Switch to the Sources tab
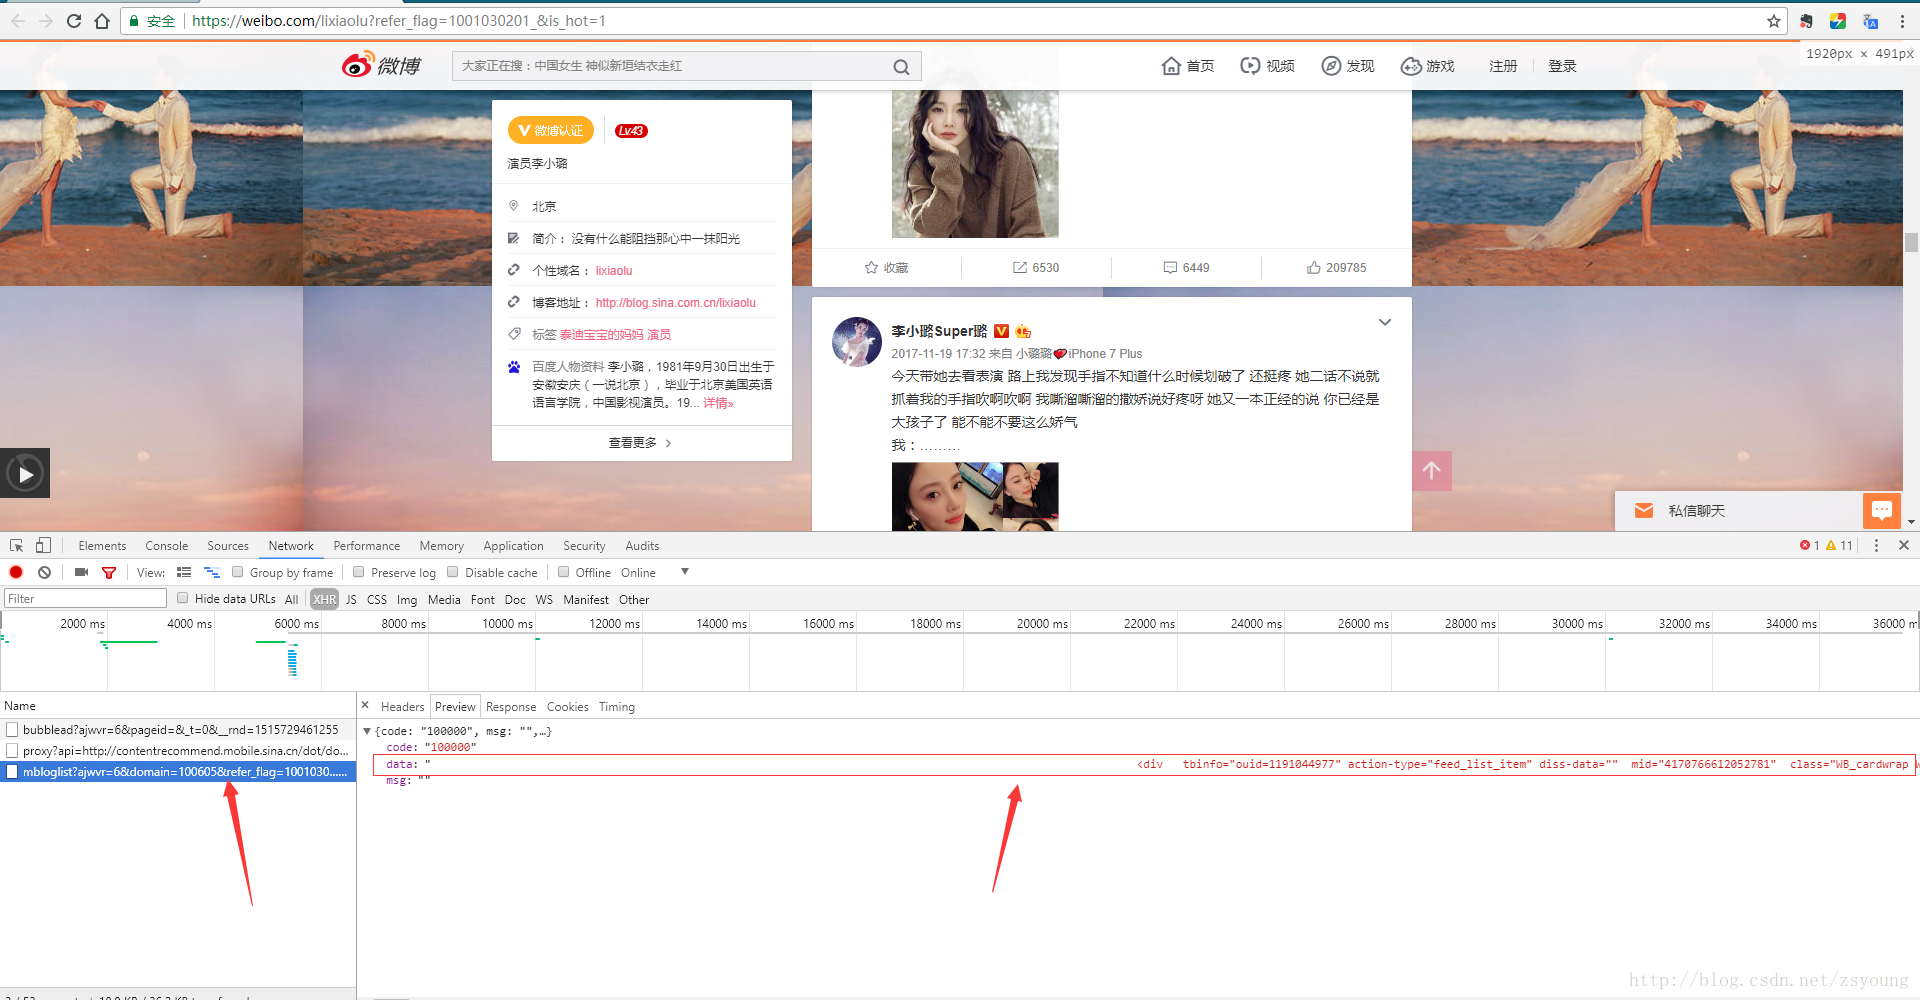1920x1000 pixels. (228, 546)
